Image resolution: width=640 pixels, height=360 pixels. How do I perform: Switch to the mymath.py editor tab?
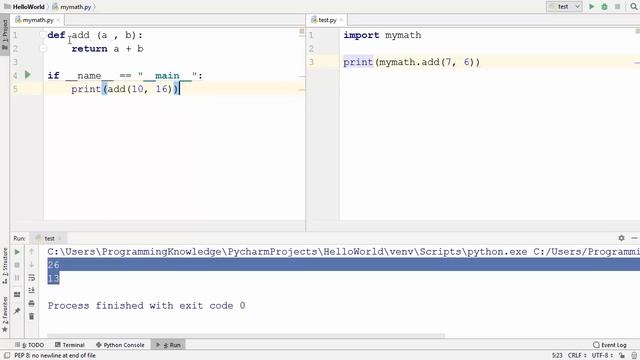38,20
